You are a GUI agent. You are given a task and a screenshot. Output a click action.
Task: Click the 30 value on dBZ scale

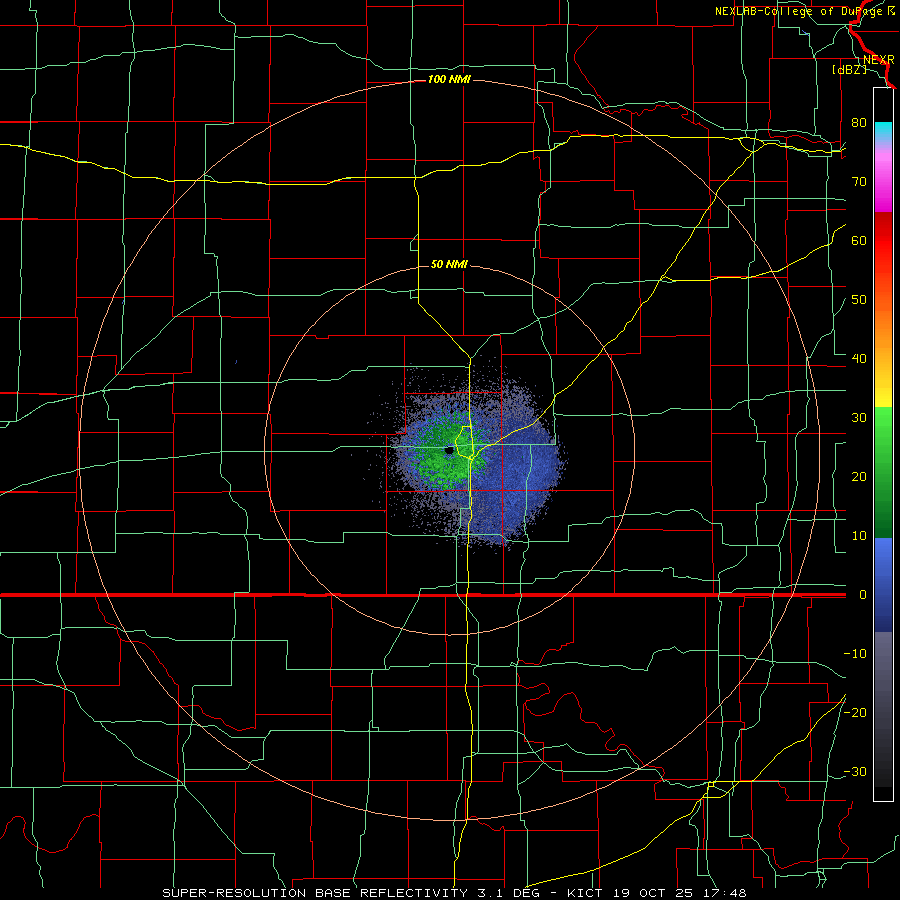click(x=859, y=417)
